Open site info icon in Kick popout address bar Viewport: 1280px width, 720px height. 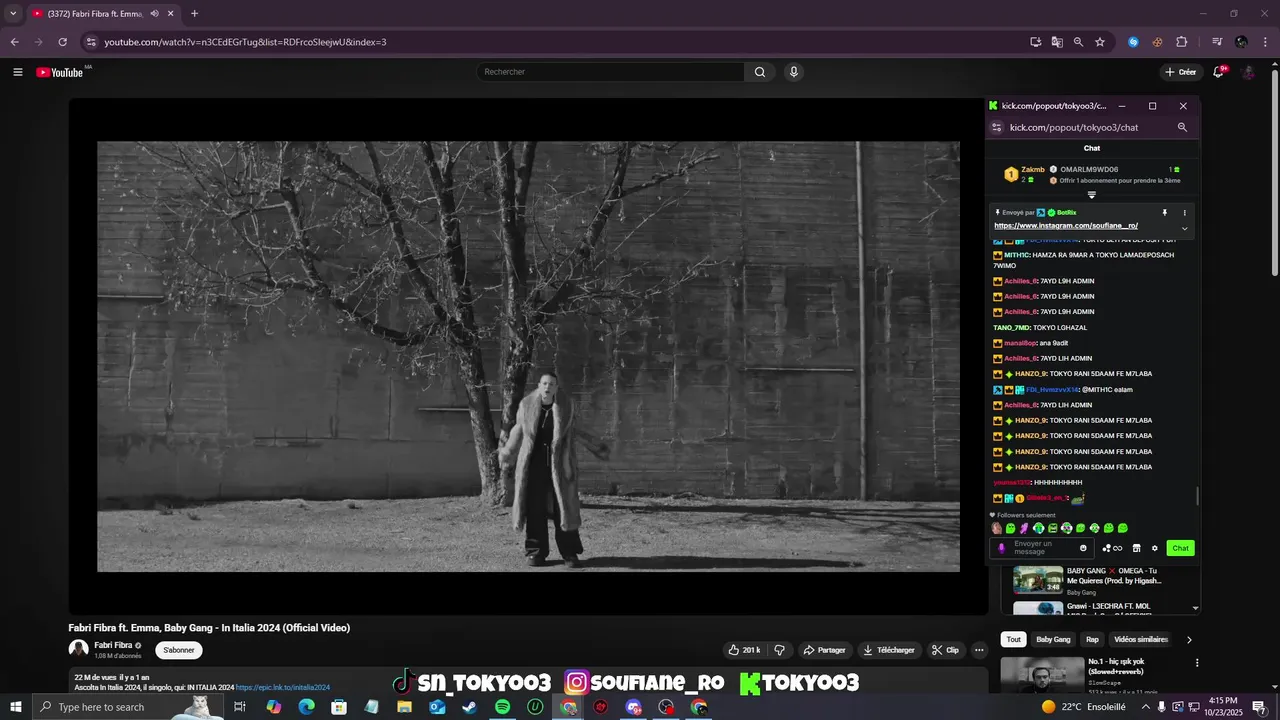[x=996, y=128]
